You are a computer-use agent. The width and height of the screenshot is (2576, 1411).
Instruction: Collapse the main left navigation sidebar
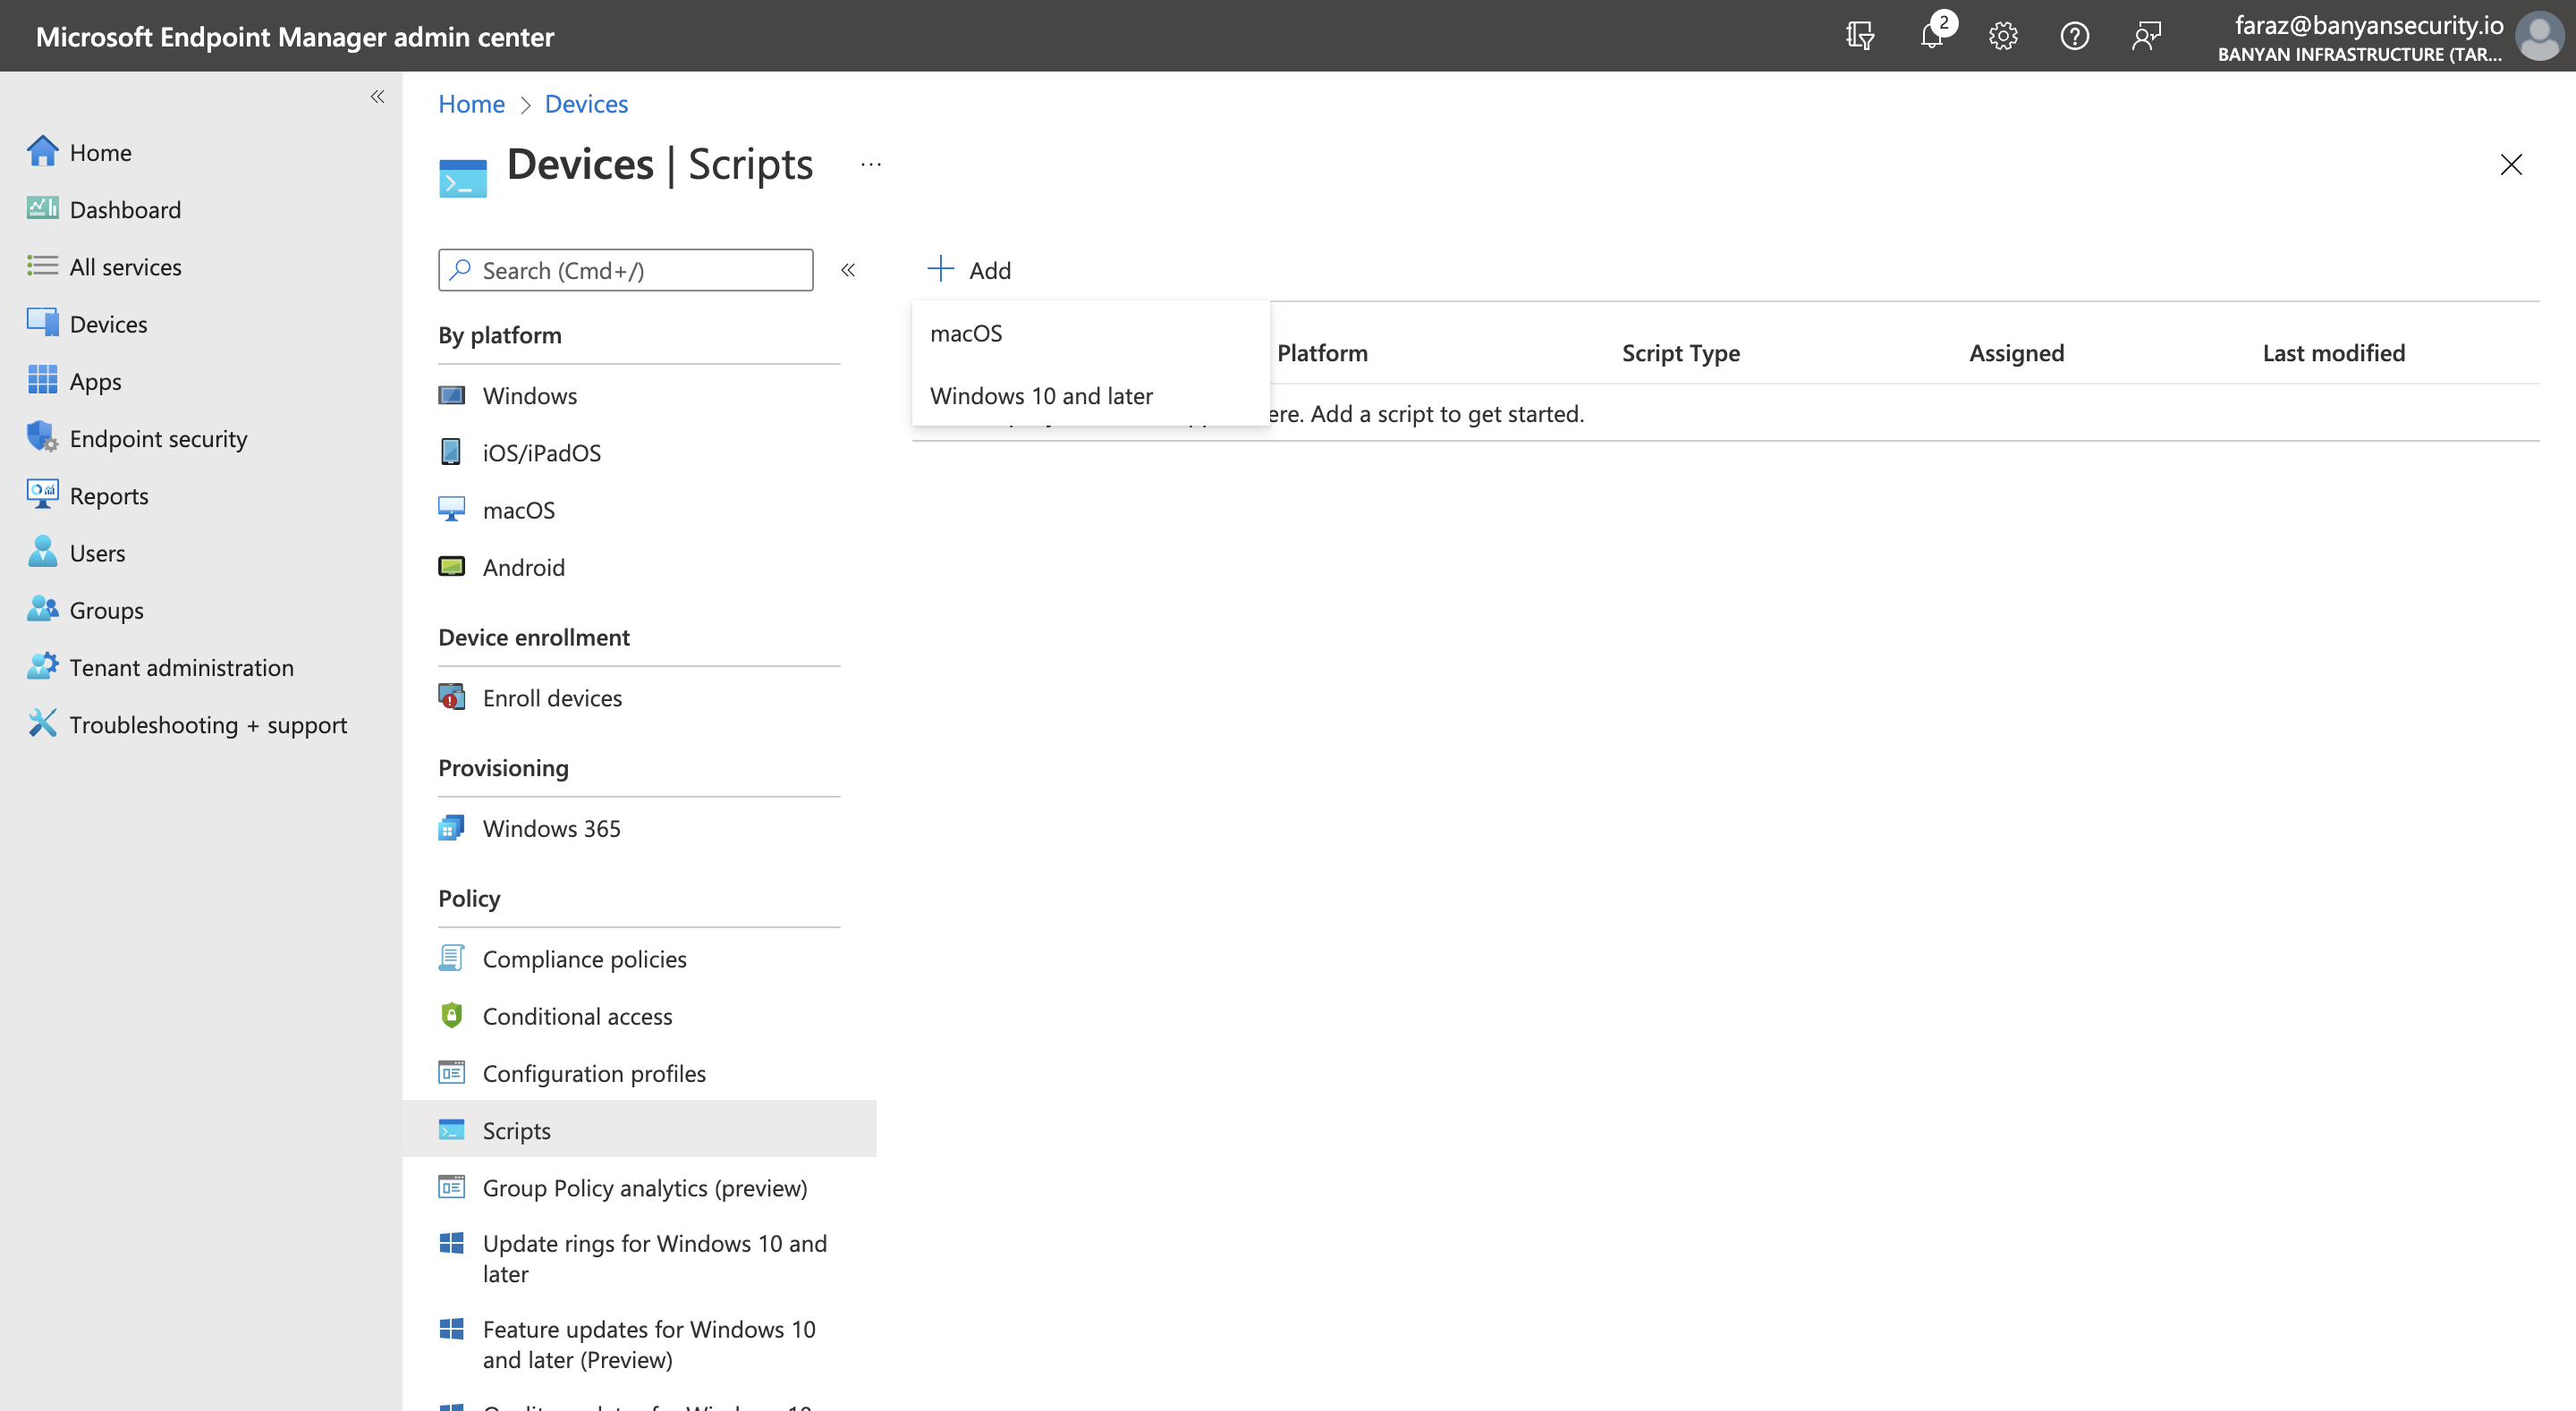click(377, 97)
